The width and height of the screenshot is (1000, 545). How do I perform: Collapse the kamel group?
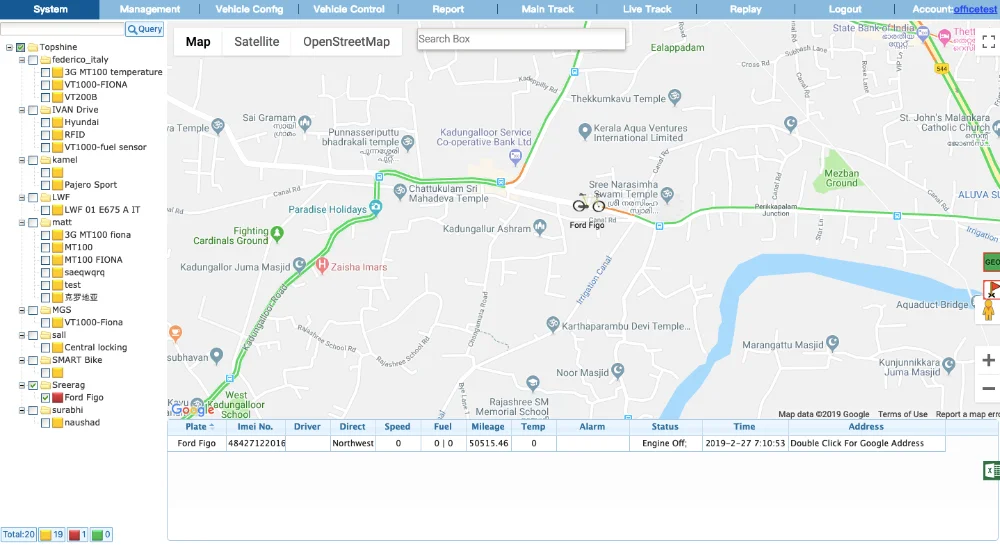[22, 160]
